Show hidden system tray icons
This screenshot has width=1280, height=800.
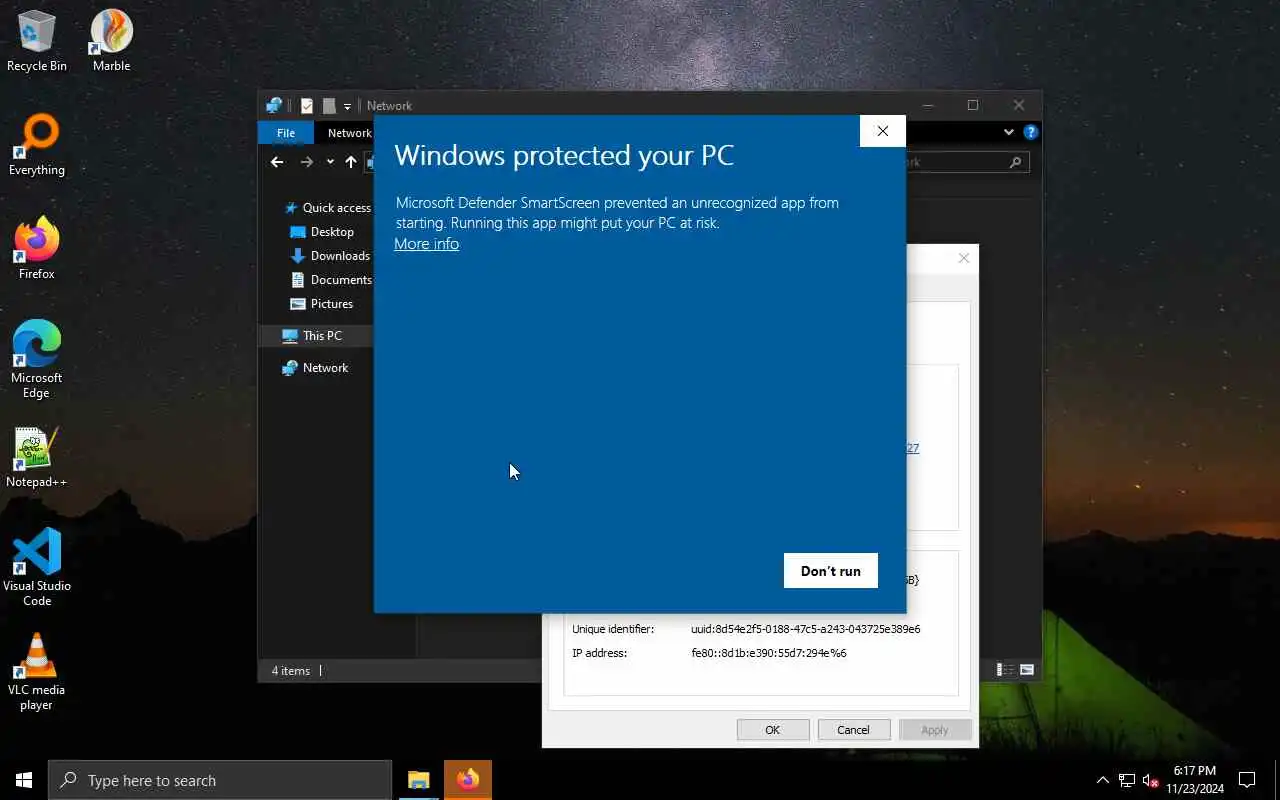pos(1102,780)
